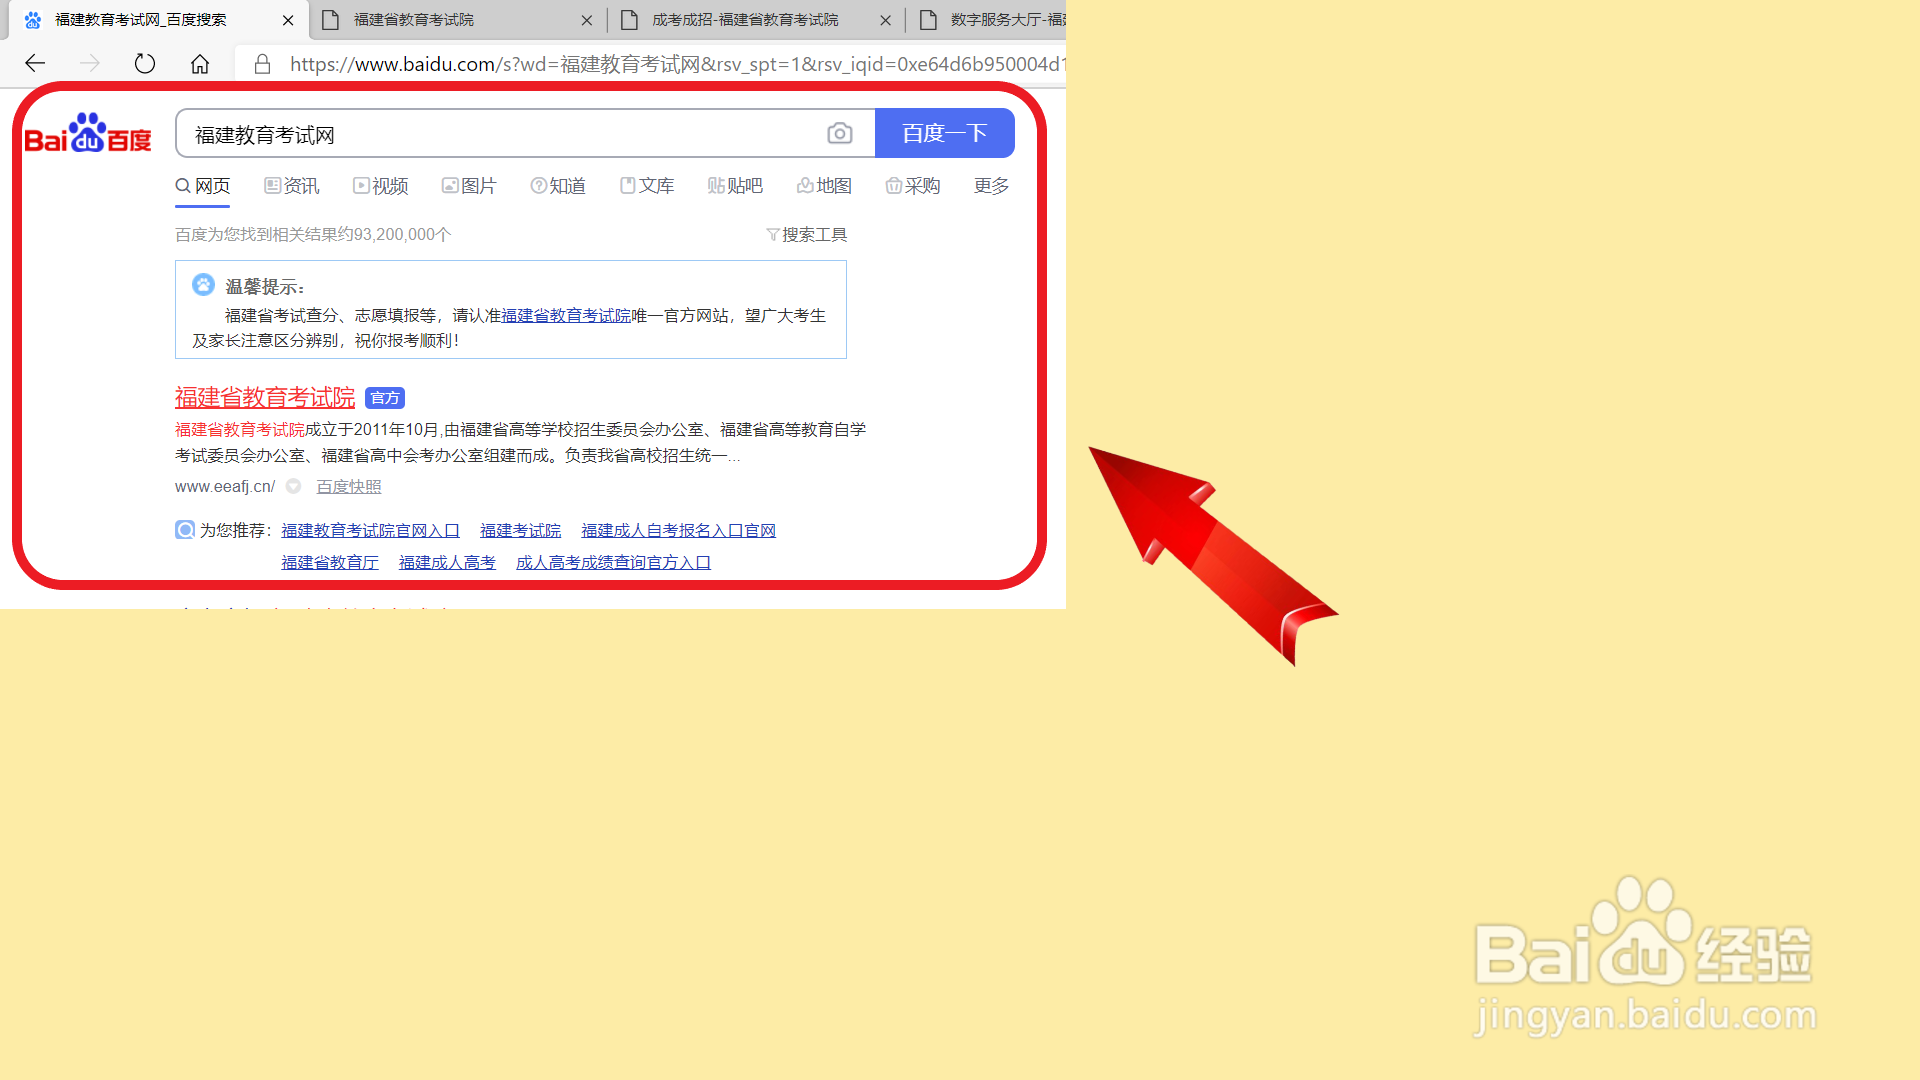Open 搜索工具 filter options
1920x1080 pixels.
(807, 235)
